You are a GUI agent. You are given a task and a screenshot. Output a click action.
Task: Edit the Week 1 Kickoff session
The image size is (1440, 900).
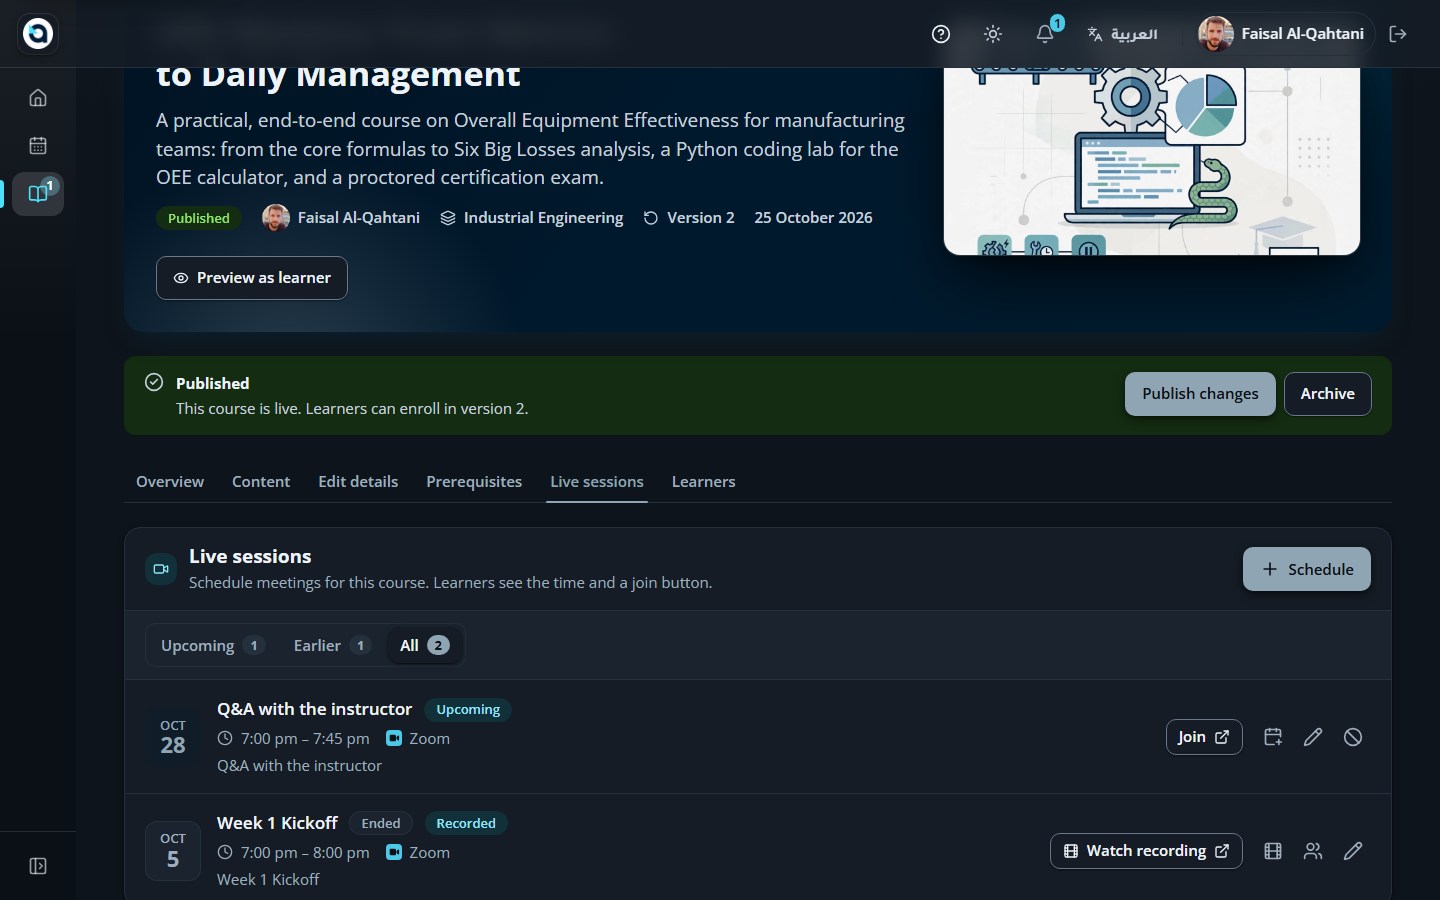1353,851
